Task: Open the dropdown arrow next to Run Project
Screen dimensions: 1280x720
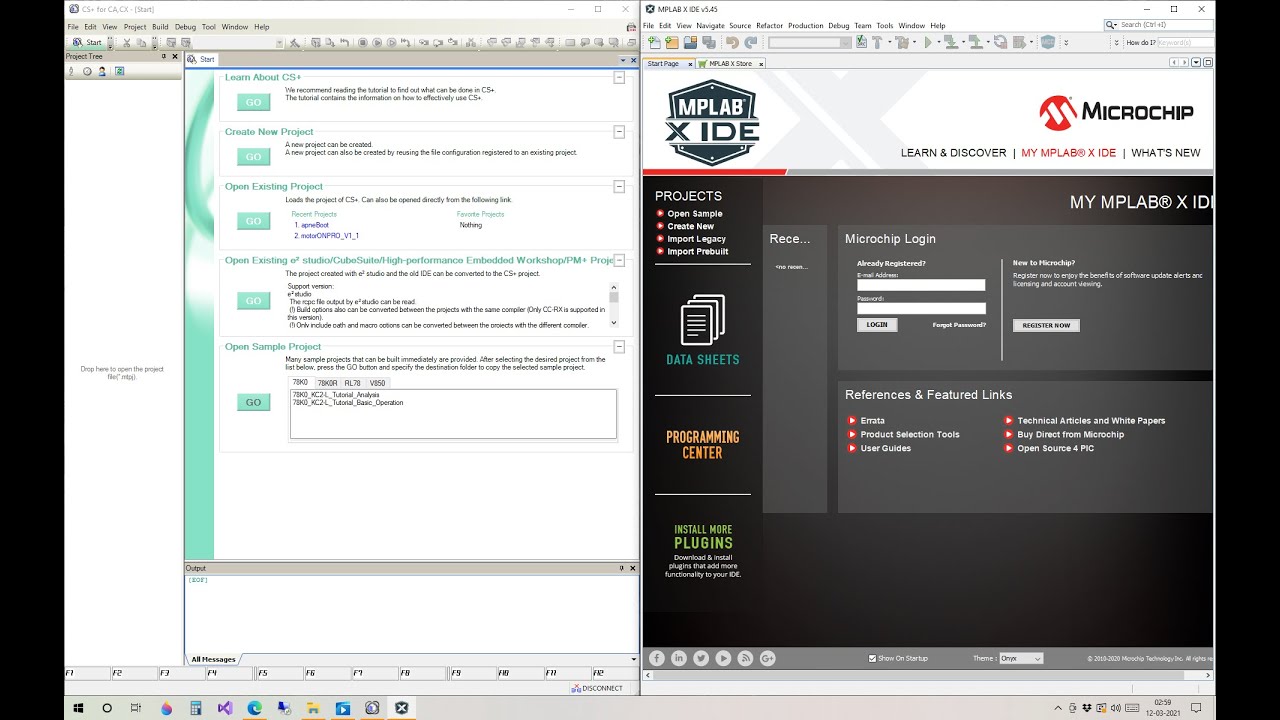Action: [938, 43]
